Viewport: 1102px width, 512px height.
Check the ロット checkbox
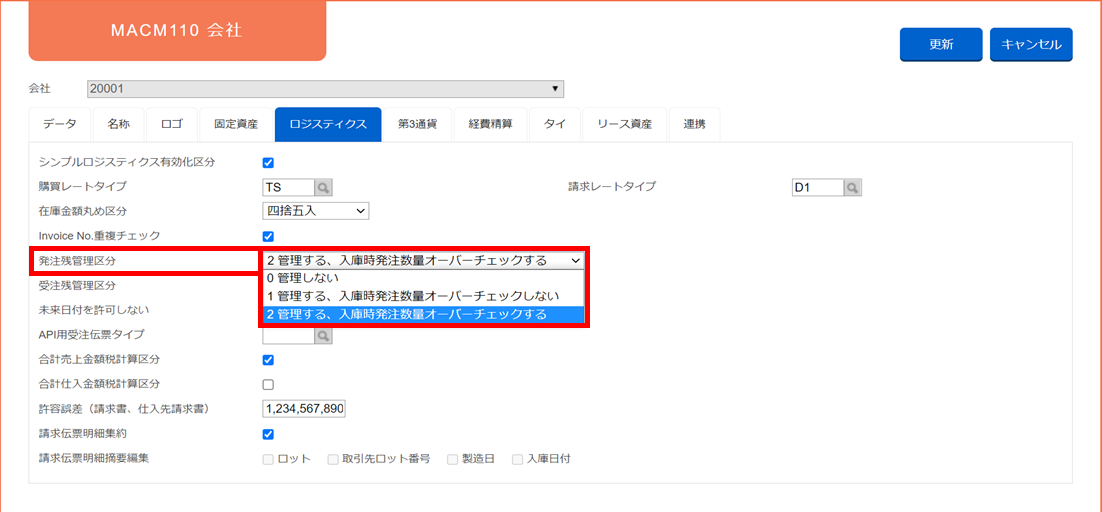click(268, 459)
